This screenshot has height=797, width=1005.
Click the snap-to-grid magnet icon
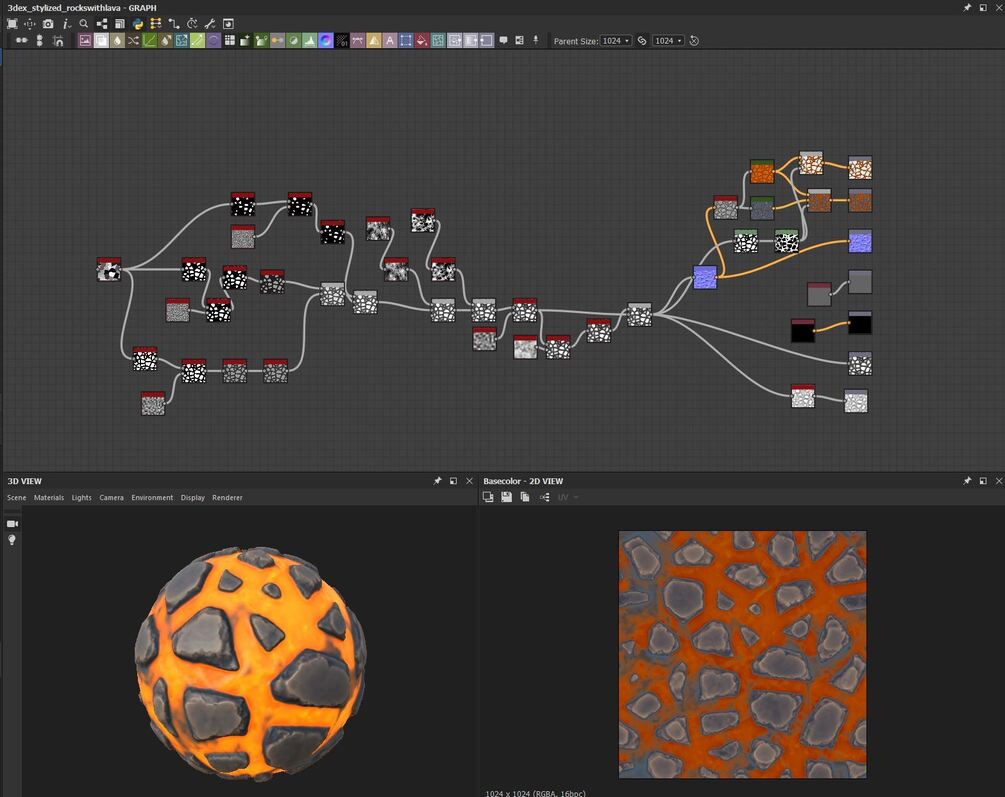[58, 40]
